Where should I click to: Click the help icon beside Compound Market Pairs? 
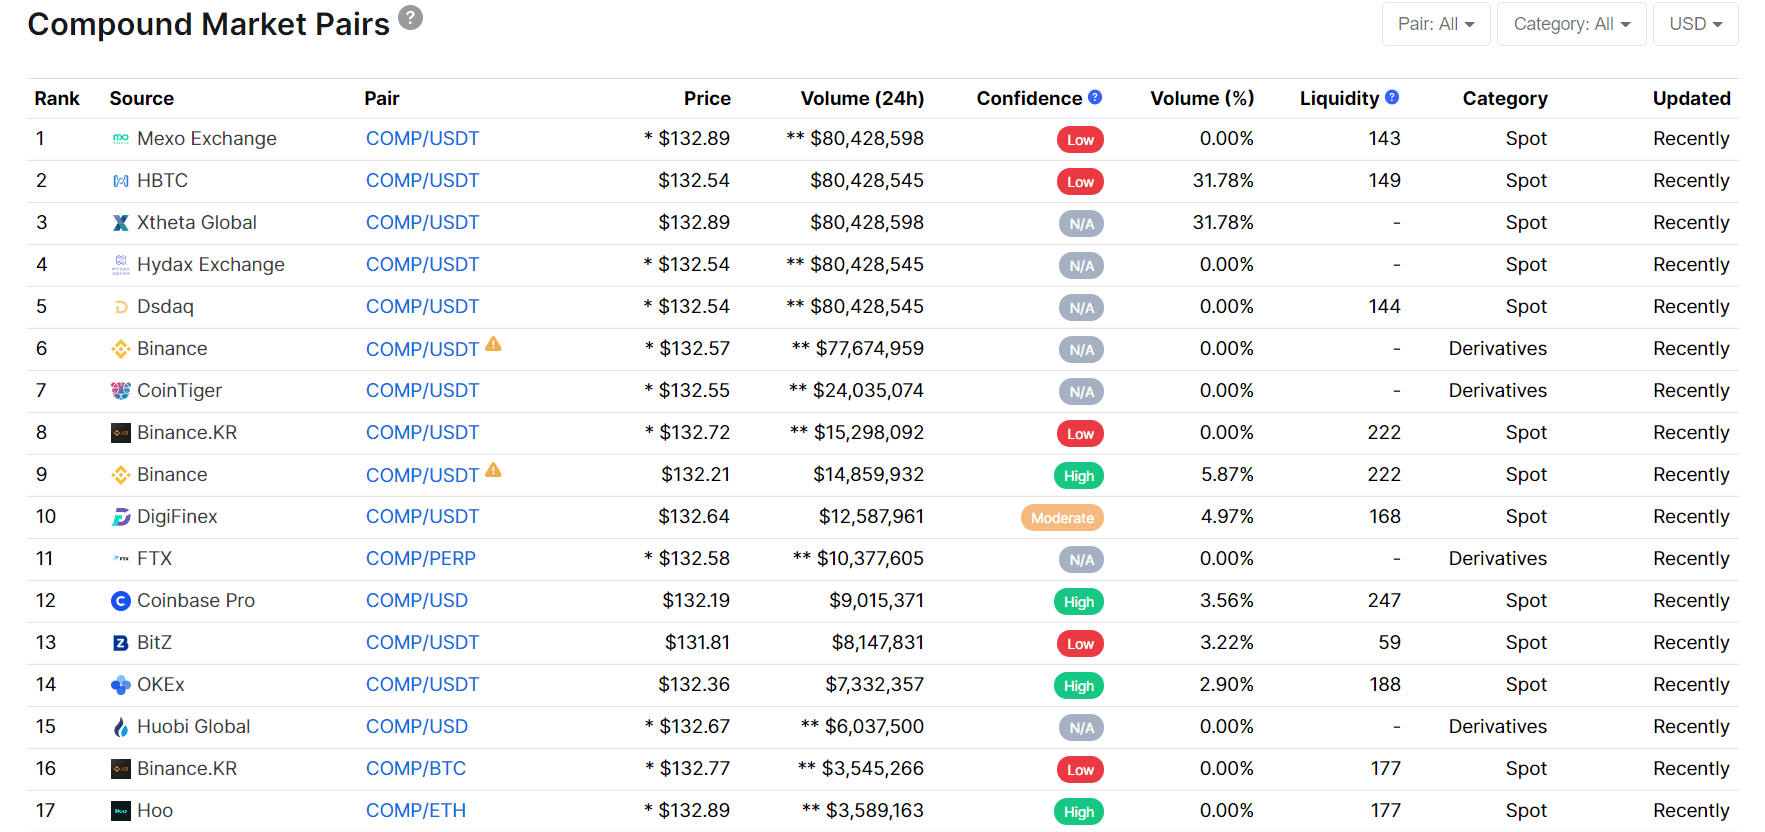pyautogui.click(x=411, y=18)
